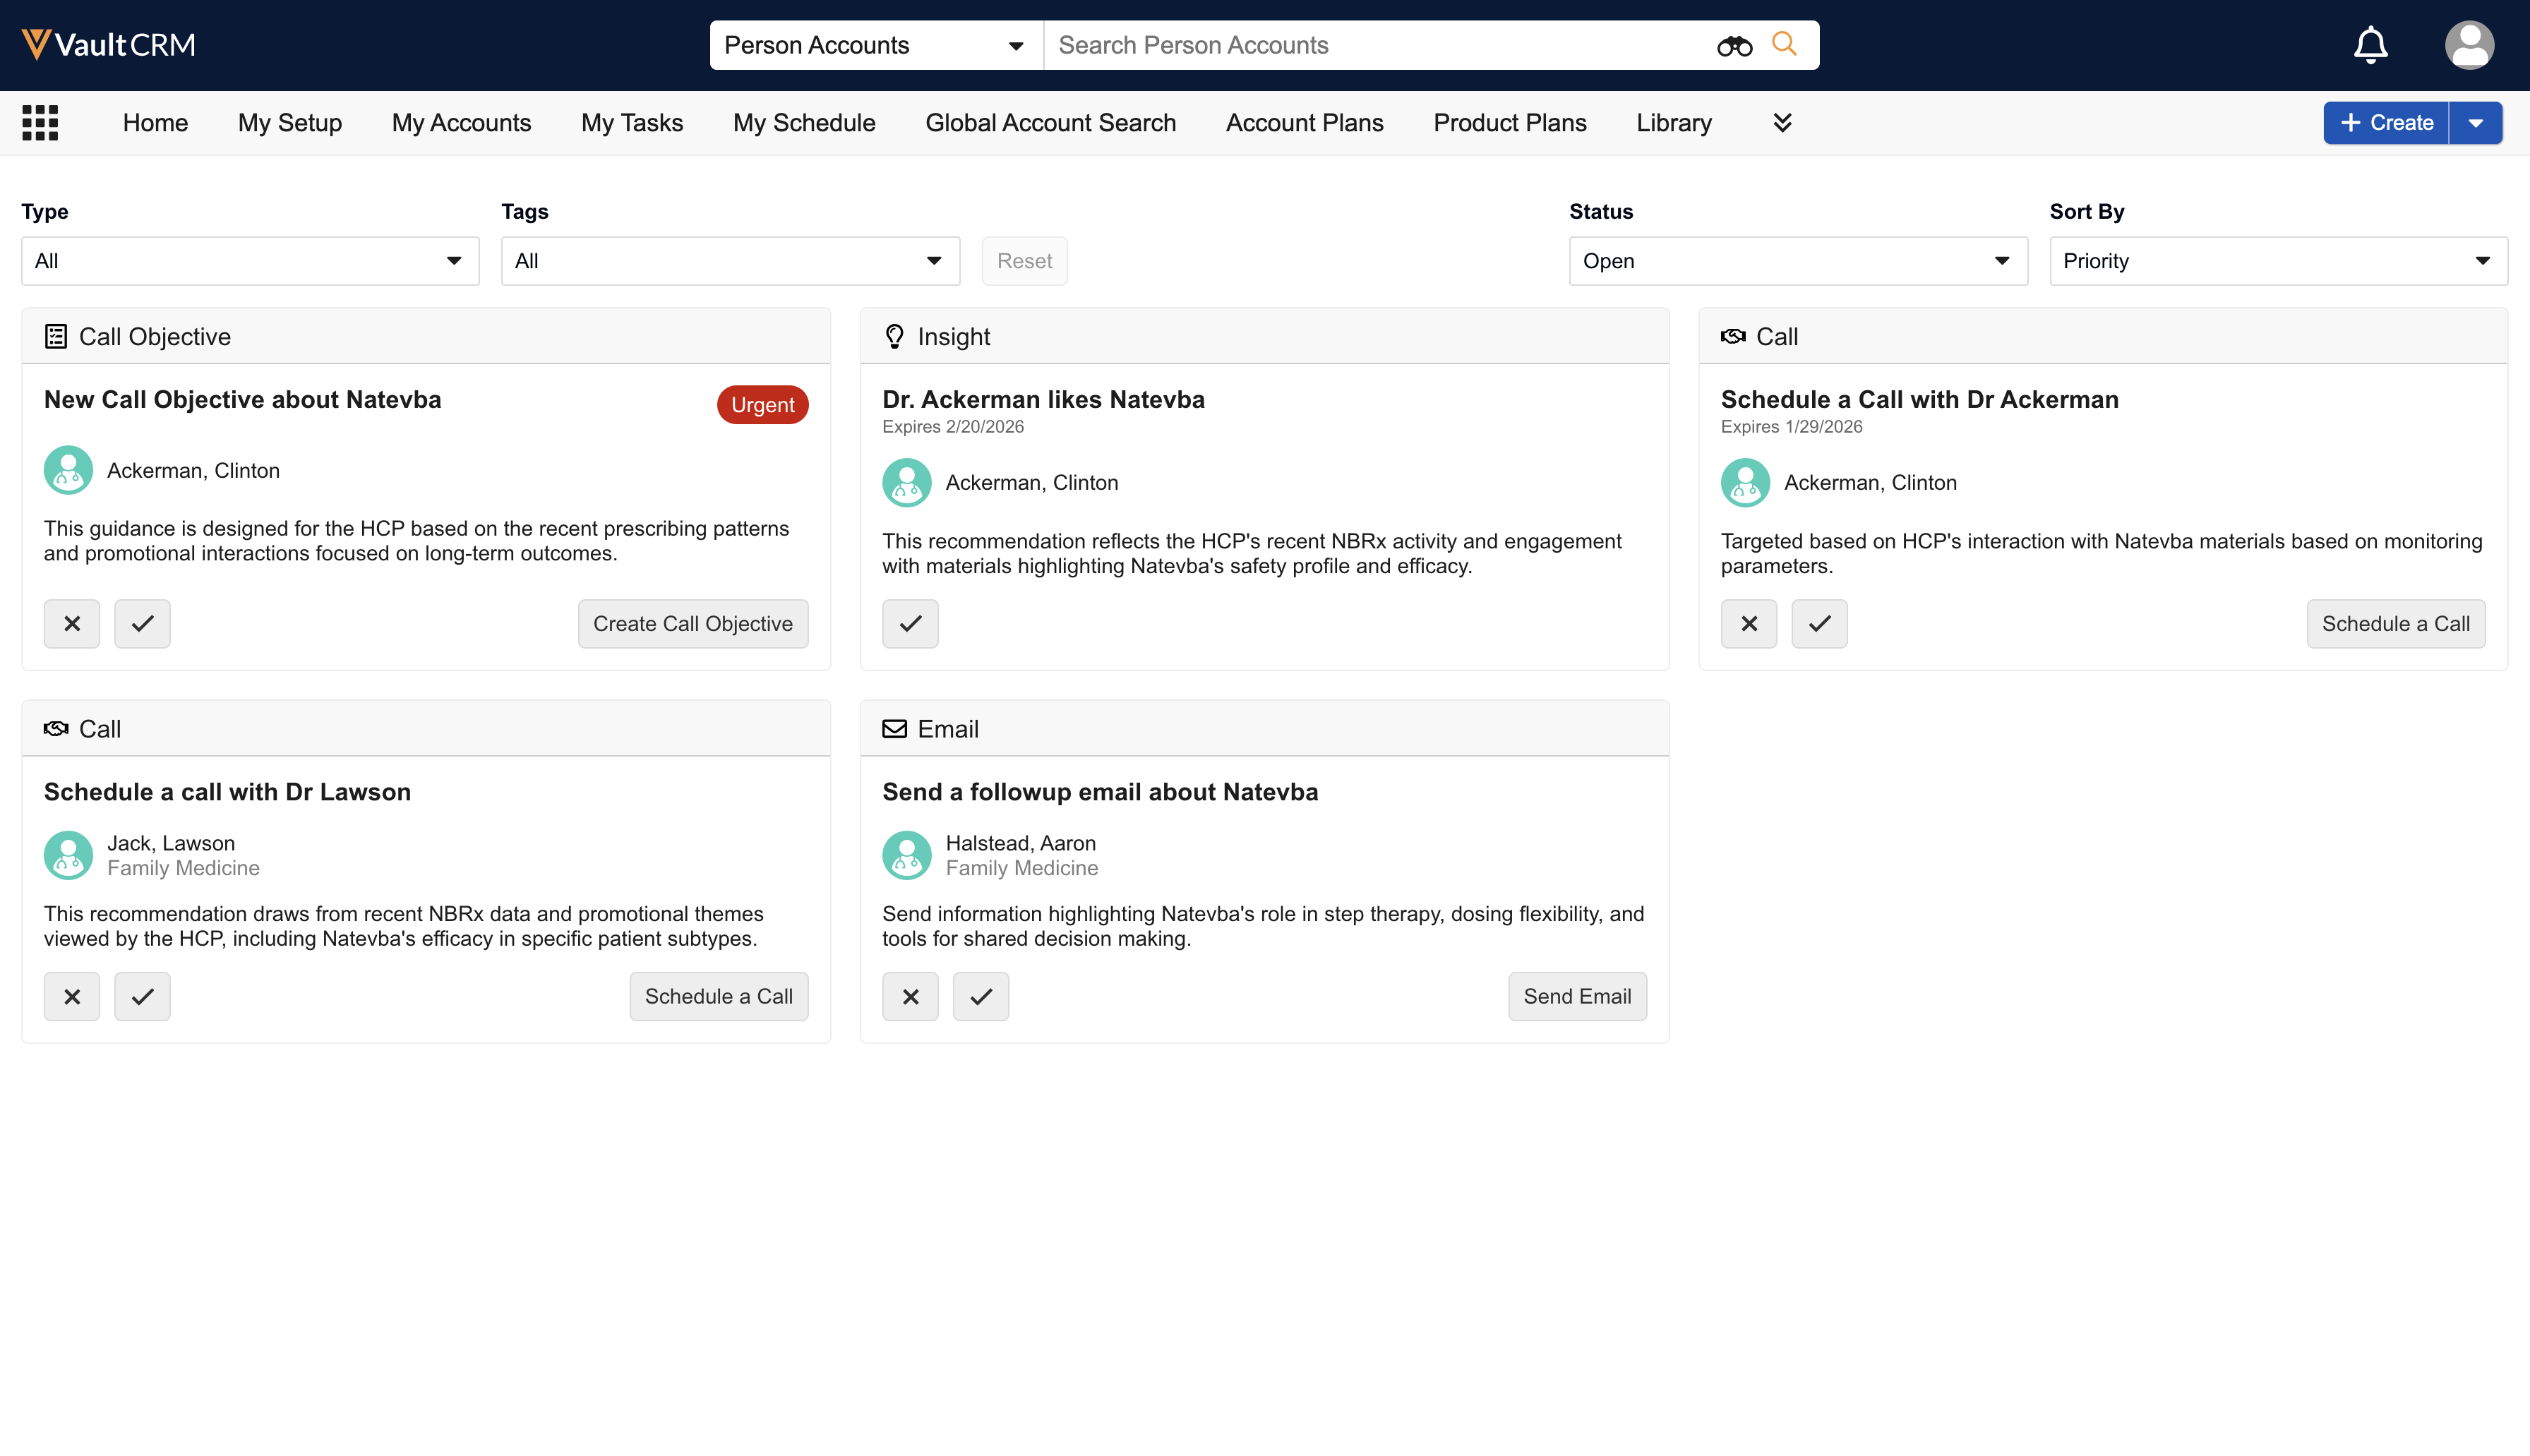
Task: Open the app launcher grid icon
Action: (x=40, y=123)
